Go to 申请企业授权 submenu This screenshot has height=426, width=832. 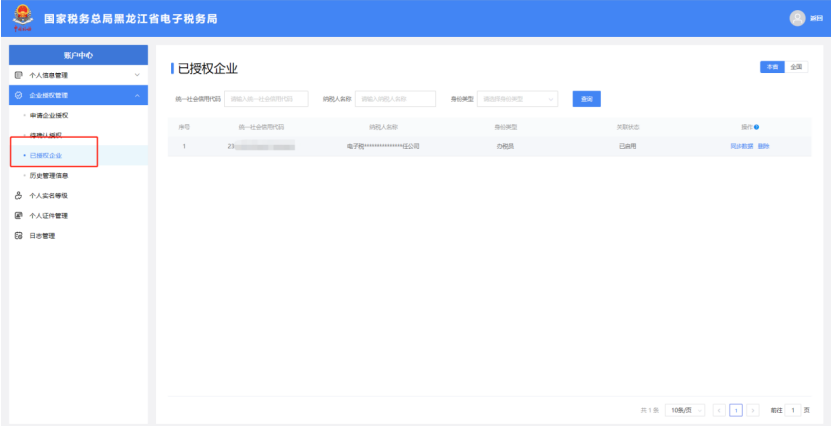coord(49,115)
